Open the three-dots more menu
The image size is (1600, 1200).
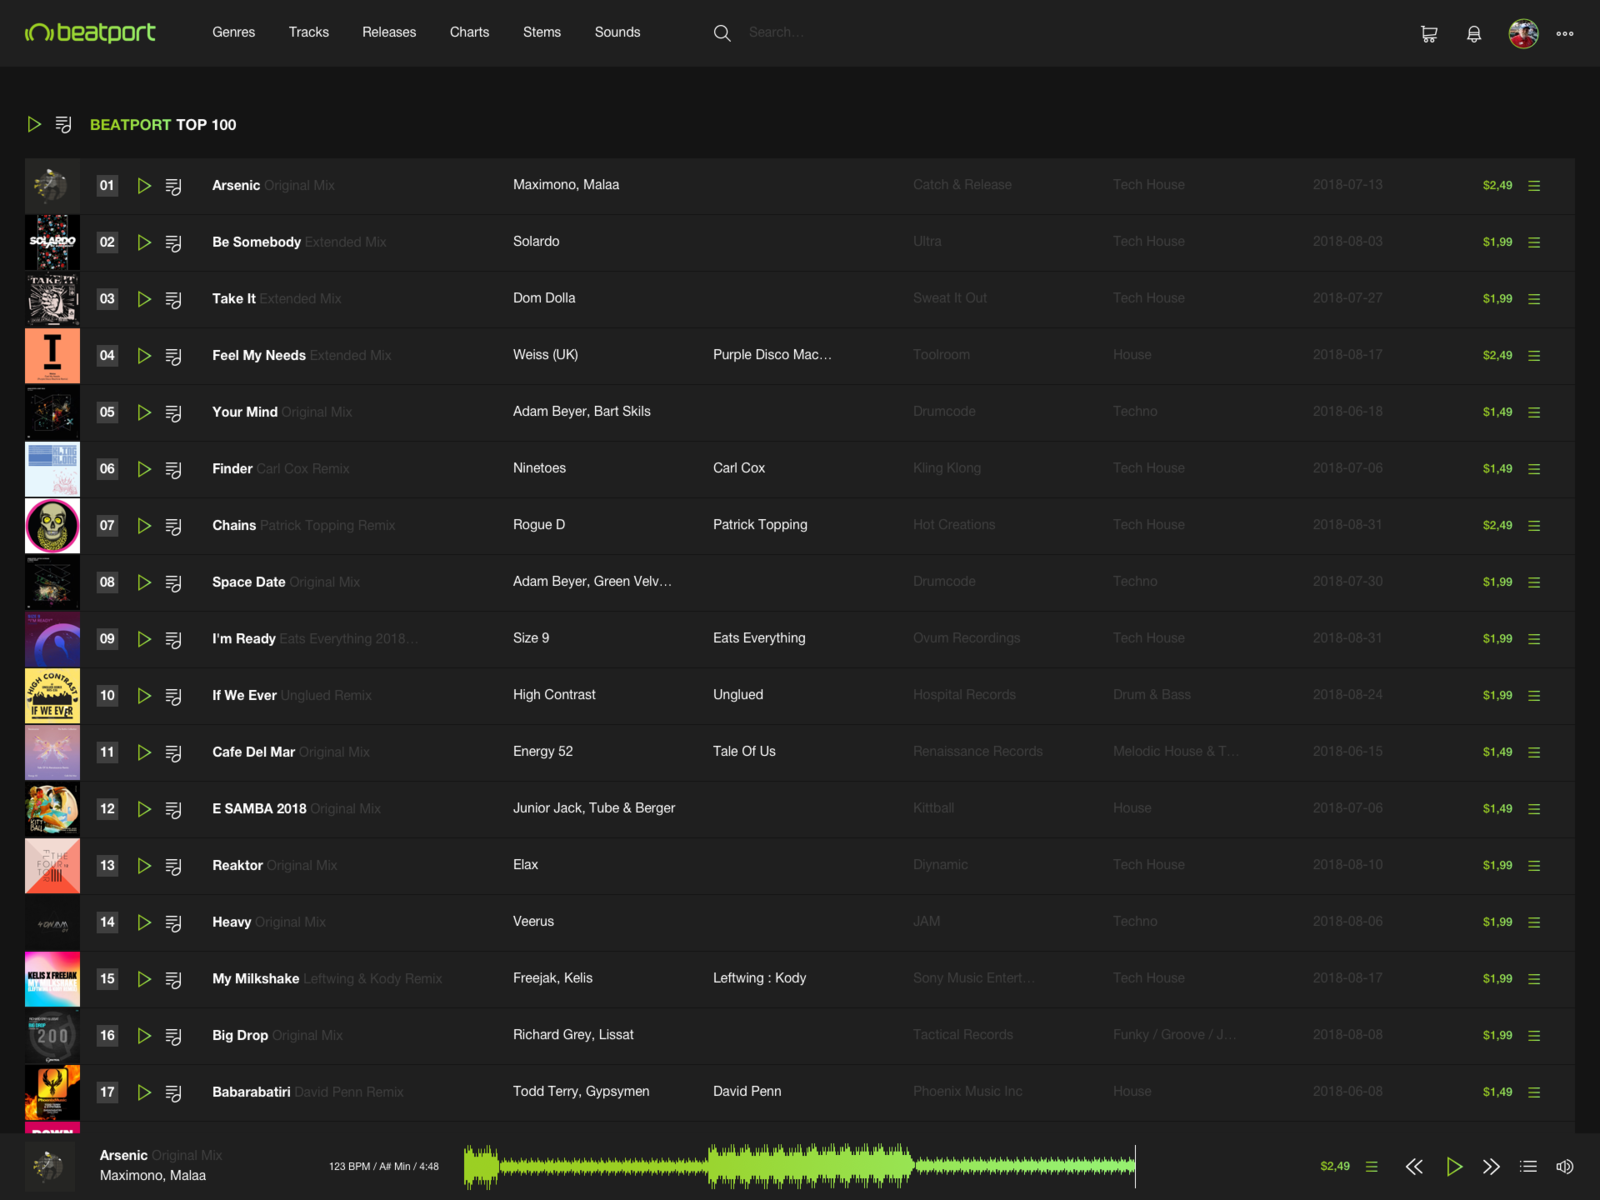coord(1565,33)
